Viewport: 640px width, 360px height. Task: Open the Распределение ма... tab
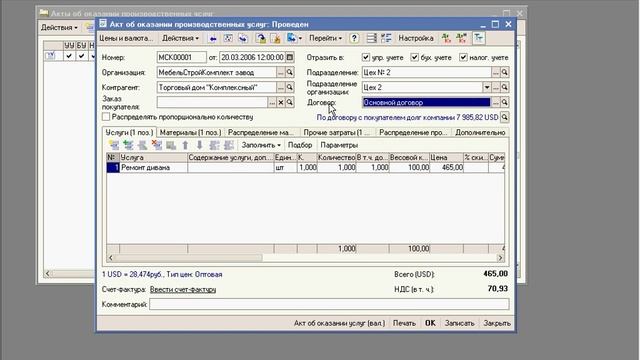point(261,133)
